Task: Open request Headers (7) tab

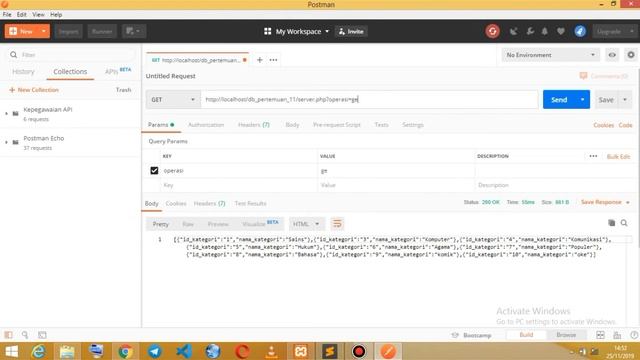Action: [253, 124]
